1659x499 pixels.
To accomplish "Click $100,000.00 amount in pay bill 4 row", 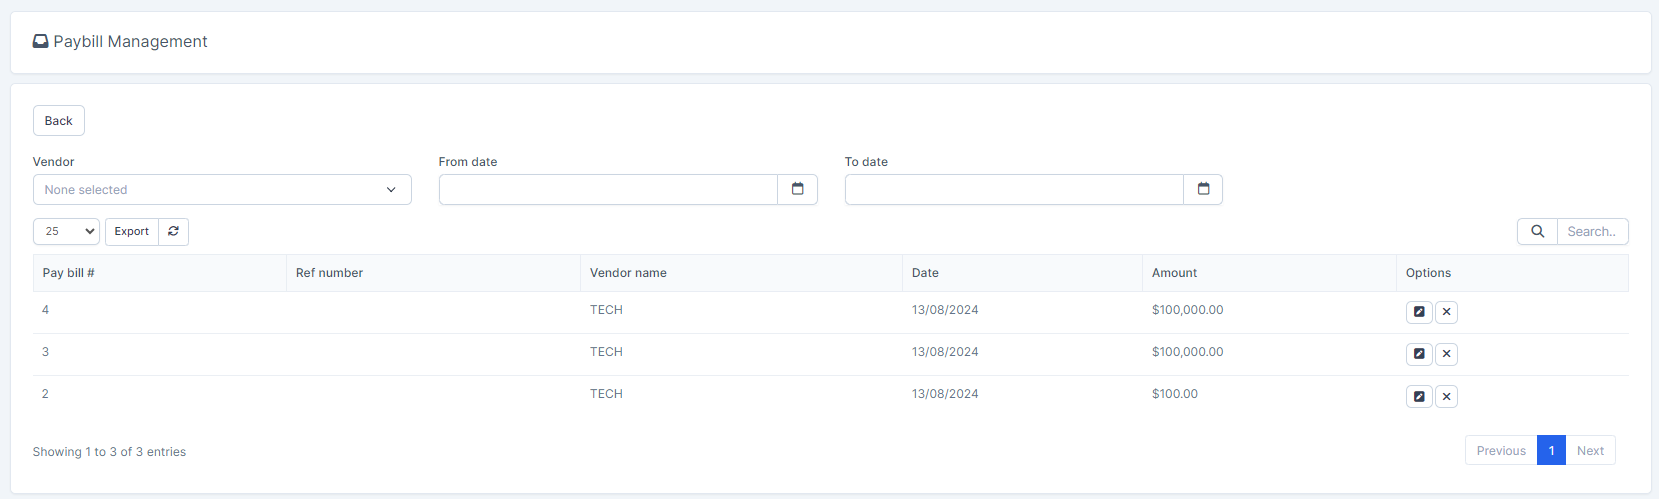I will click(1188, 310).
